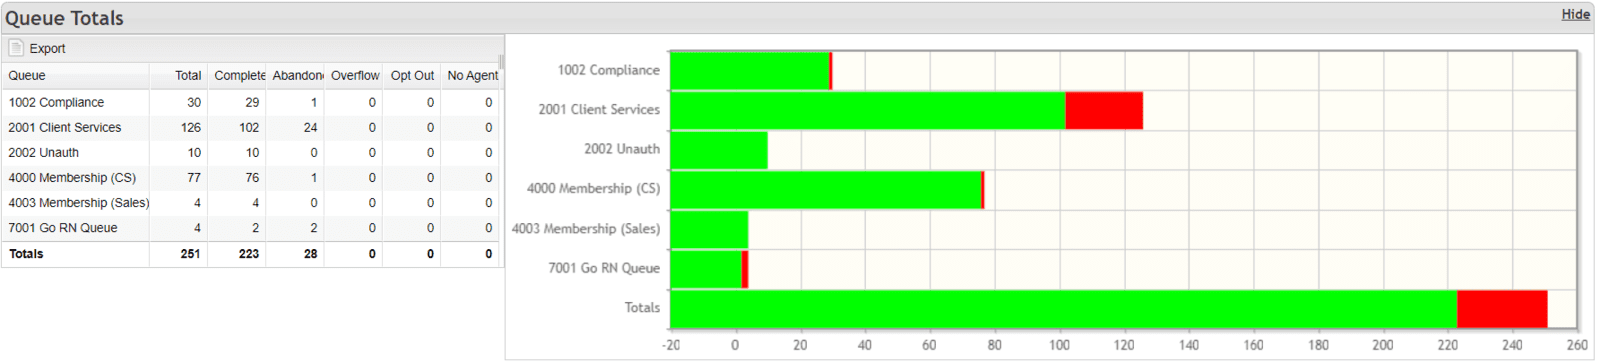Image resolution: width=1600 pixels, height=363 pixels.
Task: Click the Export document icon
Action: (x=16, y=48)
